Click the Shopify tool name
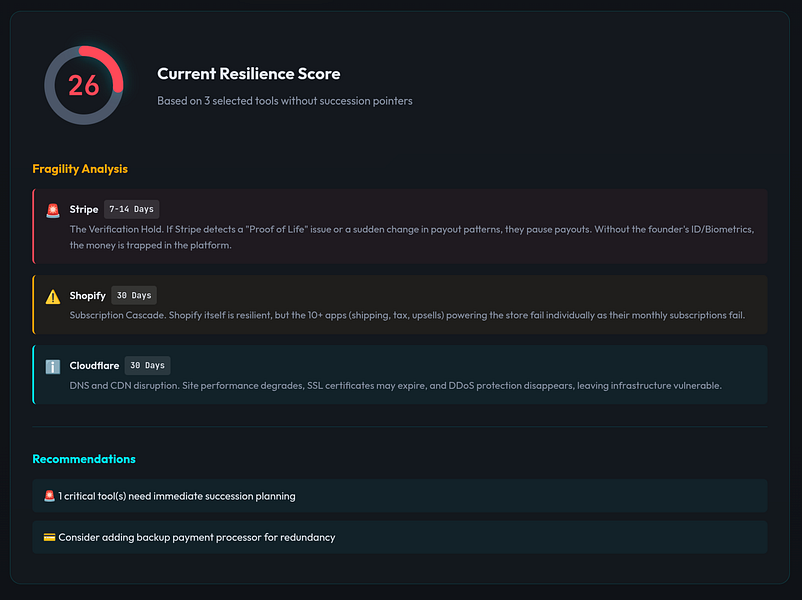Image resolution: width=802 pixels, height=600 pixels. (87, 296)
